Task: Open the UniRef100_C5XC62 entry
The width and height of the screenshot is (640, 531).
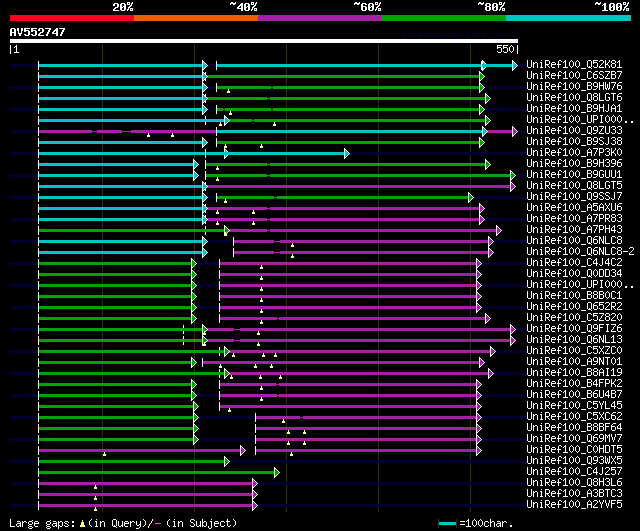Action: click(x=574, y=417)
